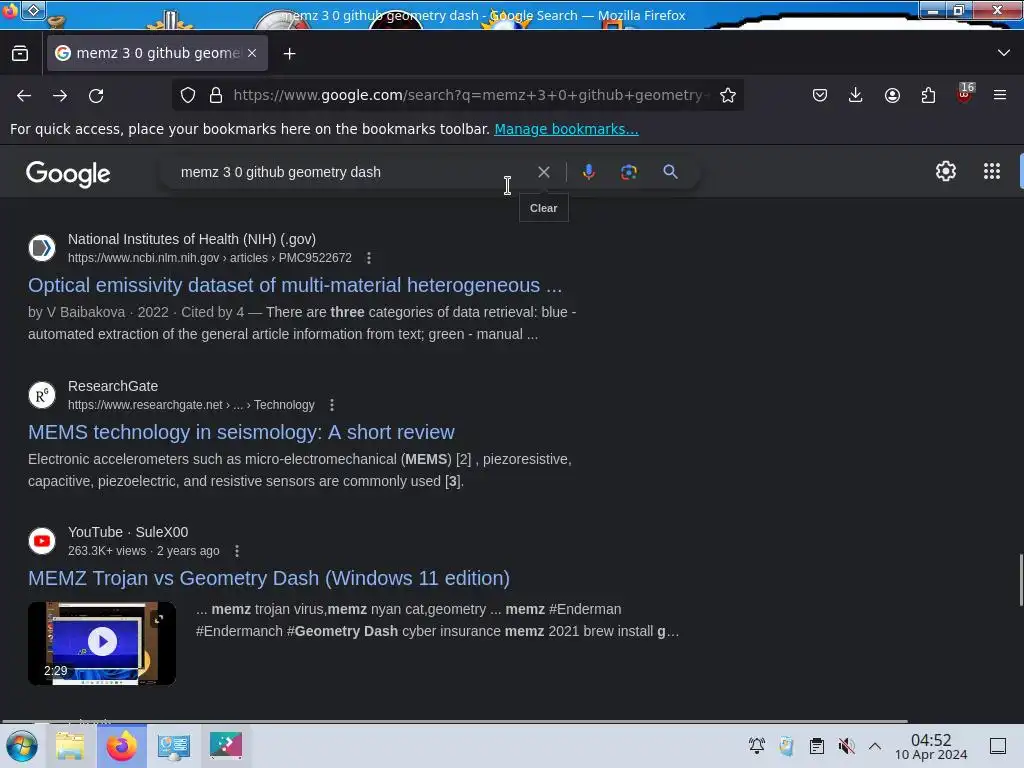Go forward with the forward arrow
This screenshot has height=768, width=1024.
coord(60,95)
